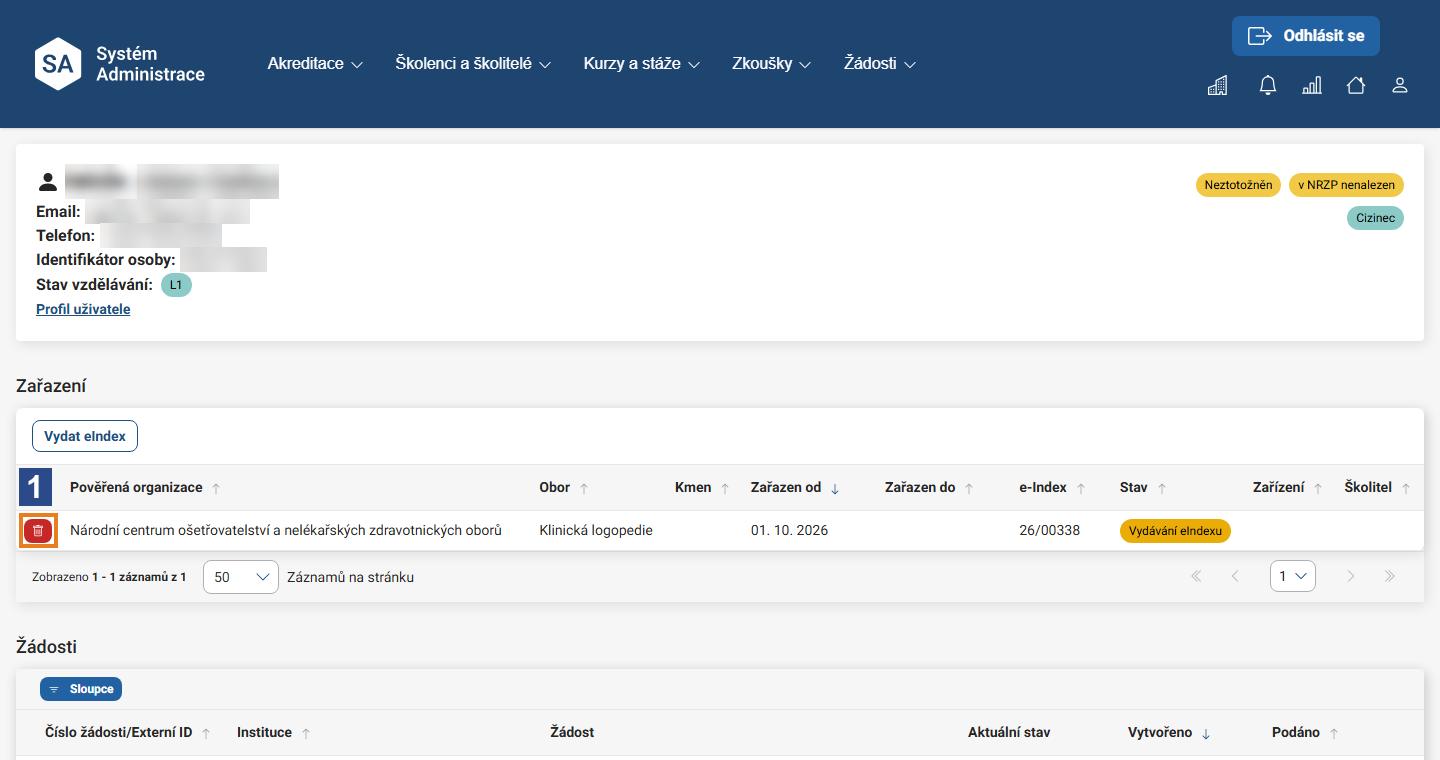This screenshot has height=760, width=1440.
Task: Open the 50 records per page dropdown
Action: (x=241, y=577)
